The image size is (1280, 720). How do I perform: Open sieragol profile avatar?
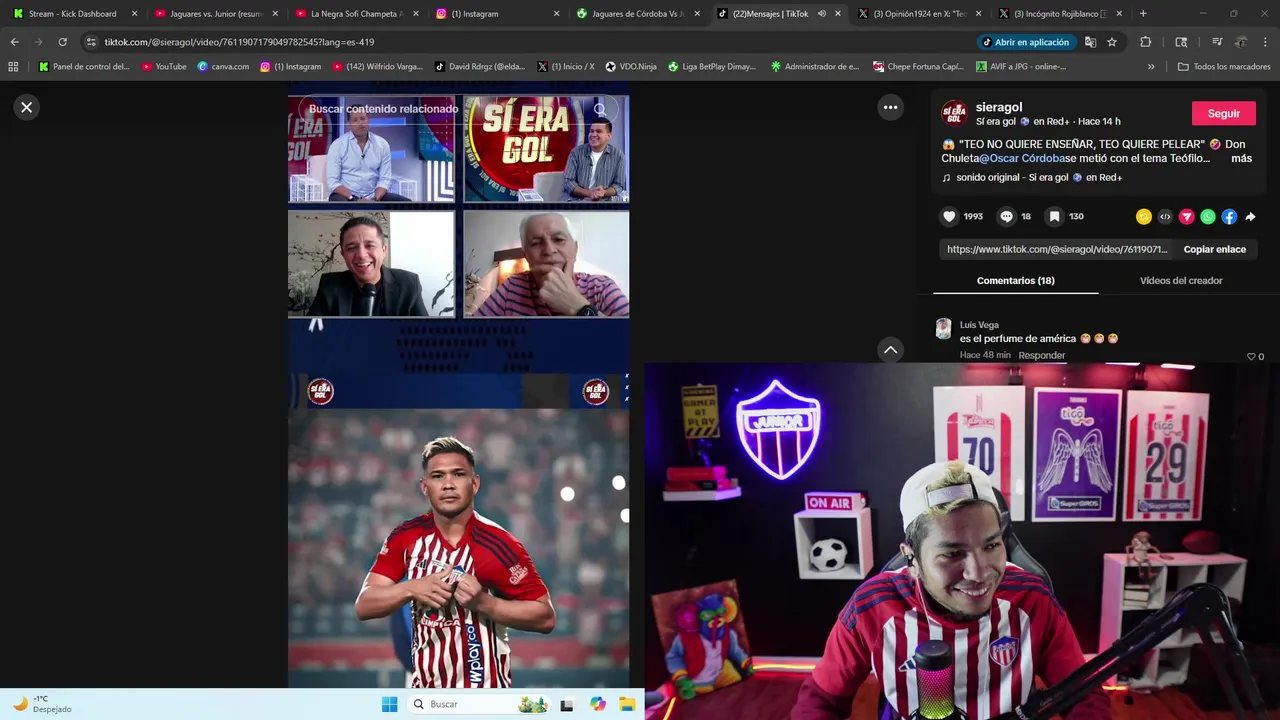point(955,113)
